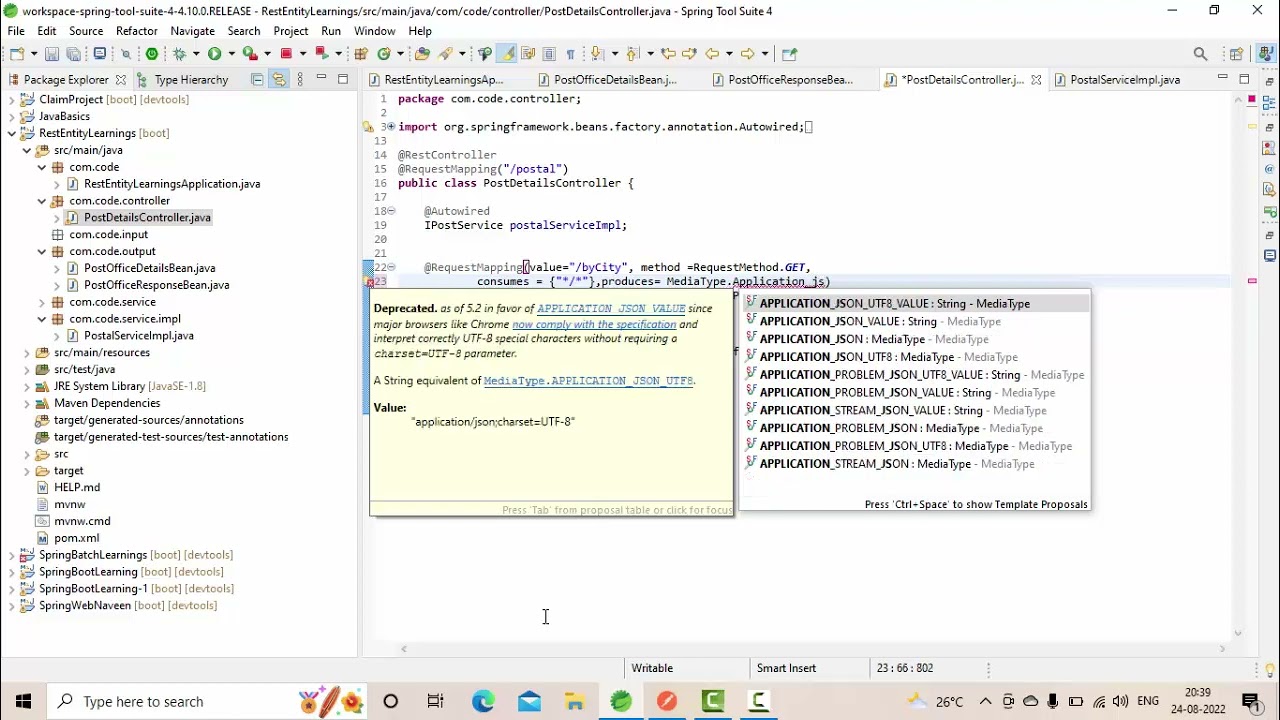Click the editor horizontal scrollbar
Viewport: 1280px width, 720px height.
point(812,649)
